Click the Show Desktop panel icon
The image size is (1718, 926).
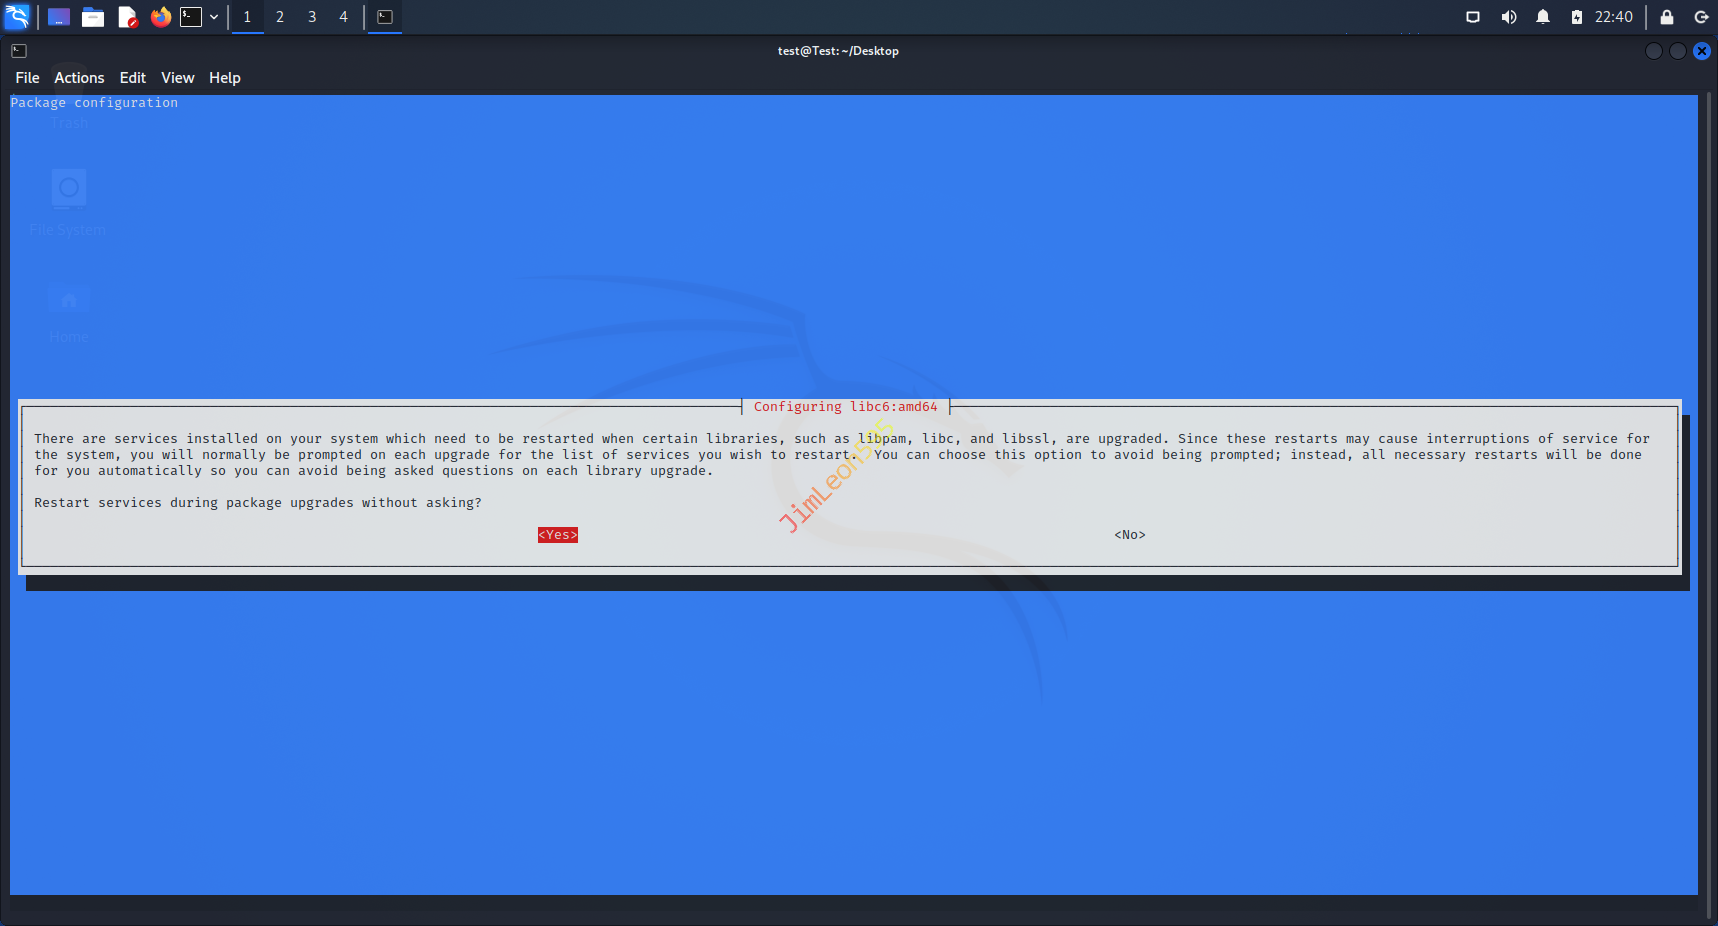pos(59,17)
